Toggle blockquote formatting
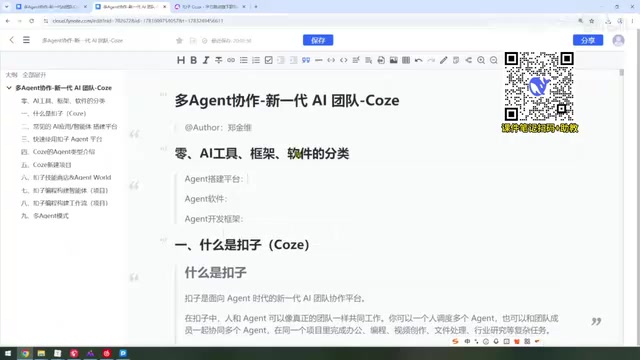Viewport: 640px width, 360px height. (306, 60)
